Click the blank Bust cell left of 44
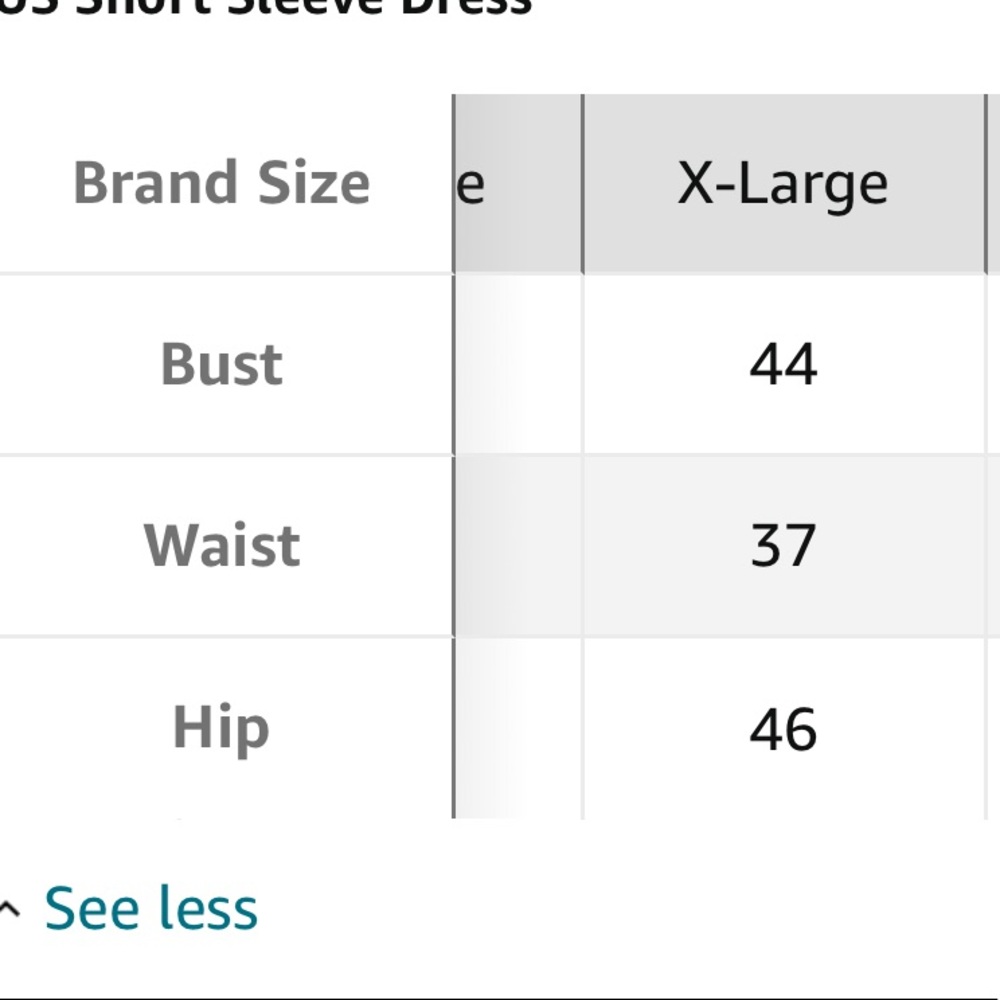 pyautogui.click(x=518, y=365)
